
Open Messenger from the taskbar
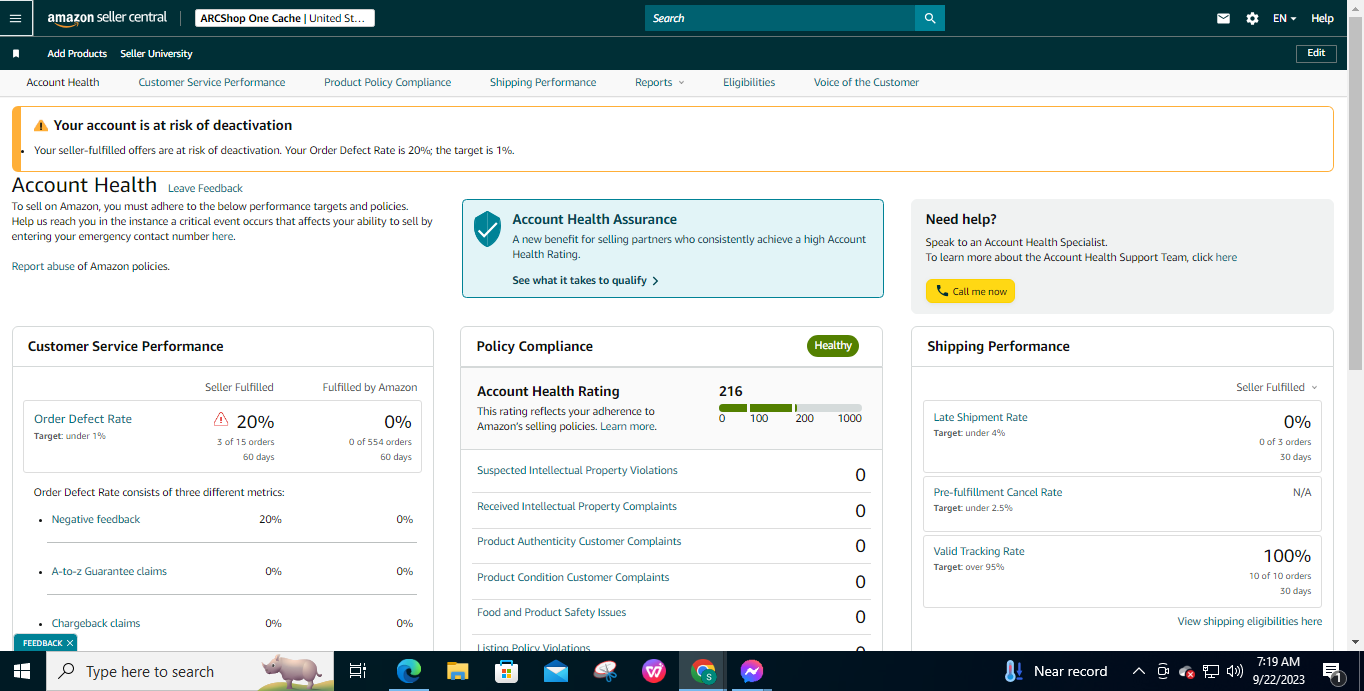[x=752, y=671]
